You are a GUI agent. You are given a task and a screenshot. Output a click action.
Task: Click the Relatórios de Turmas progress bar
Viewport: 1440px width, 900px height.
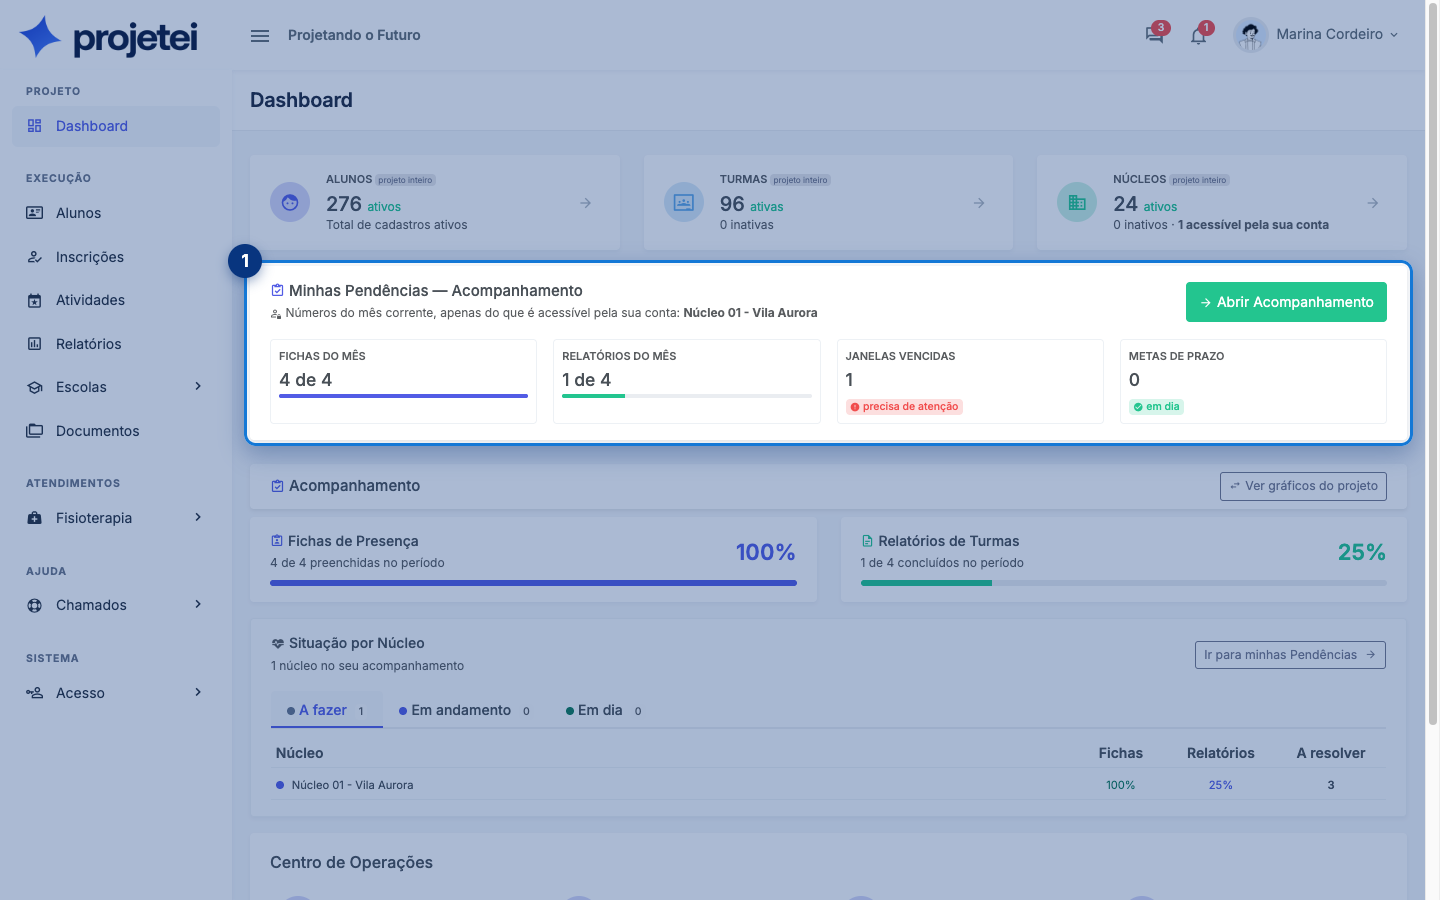(1123, 583)
